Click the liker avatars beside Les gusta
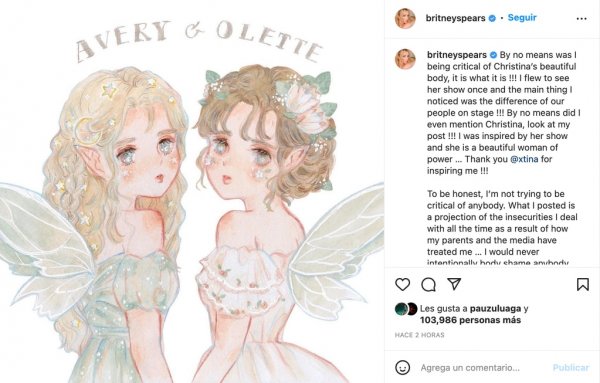Viewport: 600px width, 383px height. click(x=406, y=309)
